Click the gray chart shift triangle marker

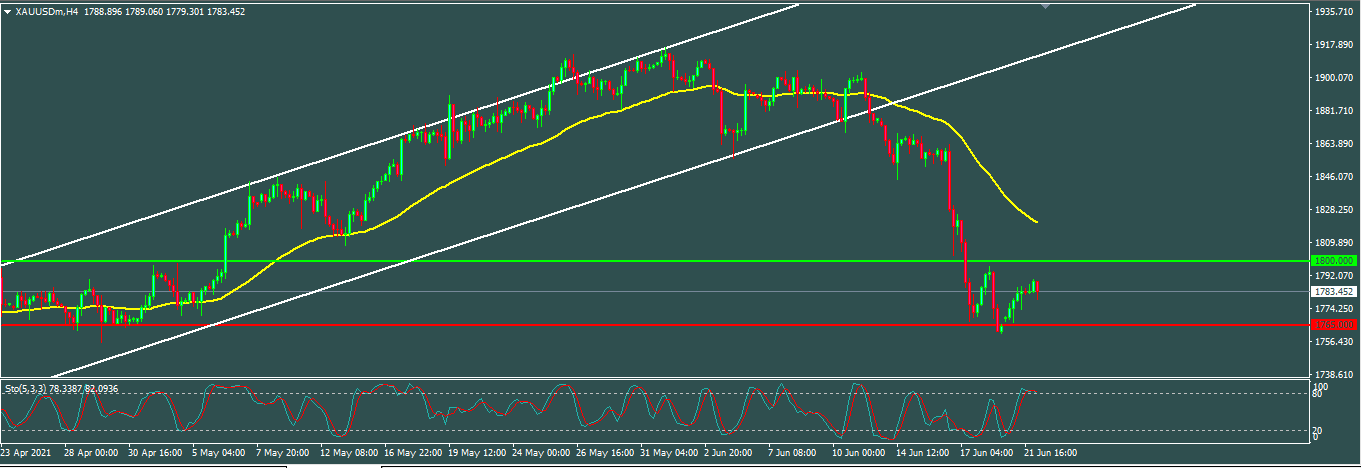point(1046,6)
